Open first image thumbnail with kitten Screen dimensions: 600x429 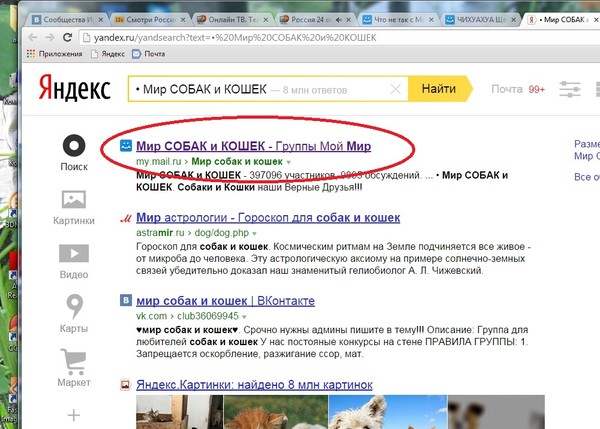tap(179, 412)
